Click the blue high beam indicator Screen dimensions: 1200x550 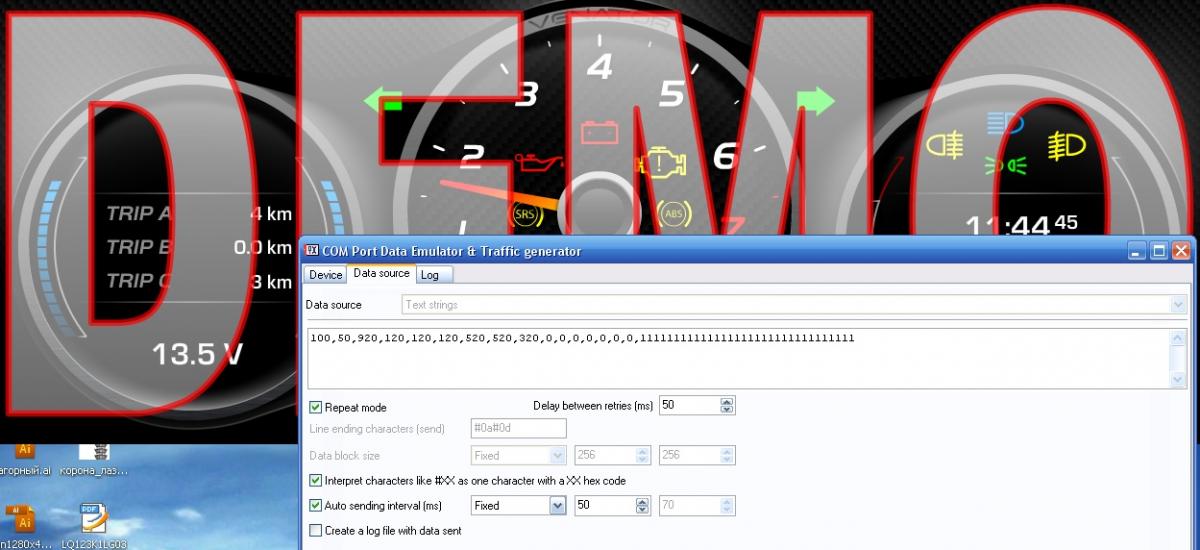(1003, 123)
